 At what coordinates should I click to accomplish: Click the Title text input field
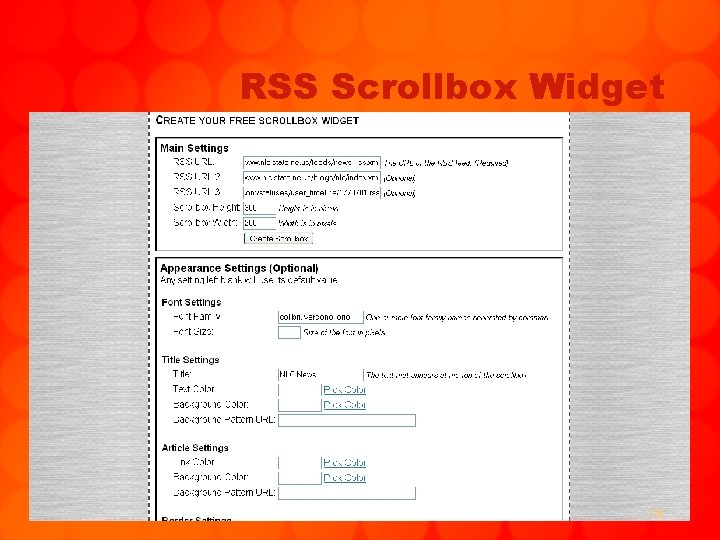[321, 375]
